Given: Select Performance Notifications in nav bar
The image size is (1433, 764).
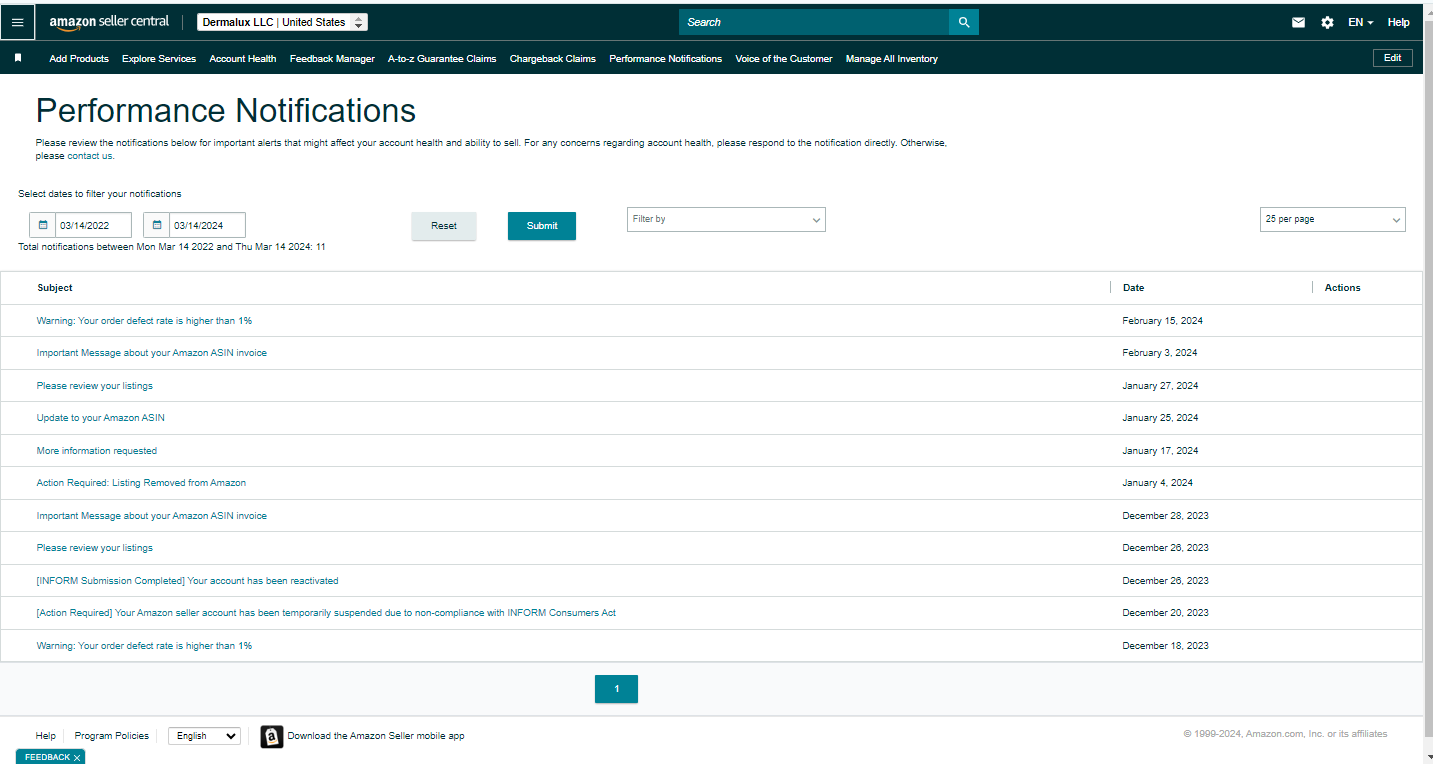Looking at the screenshot, I should [665, 59].
